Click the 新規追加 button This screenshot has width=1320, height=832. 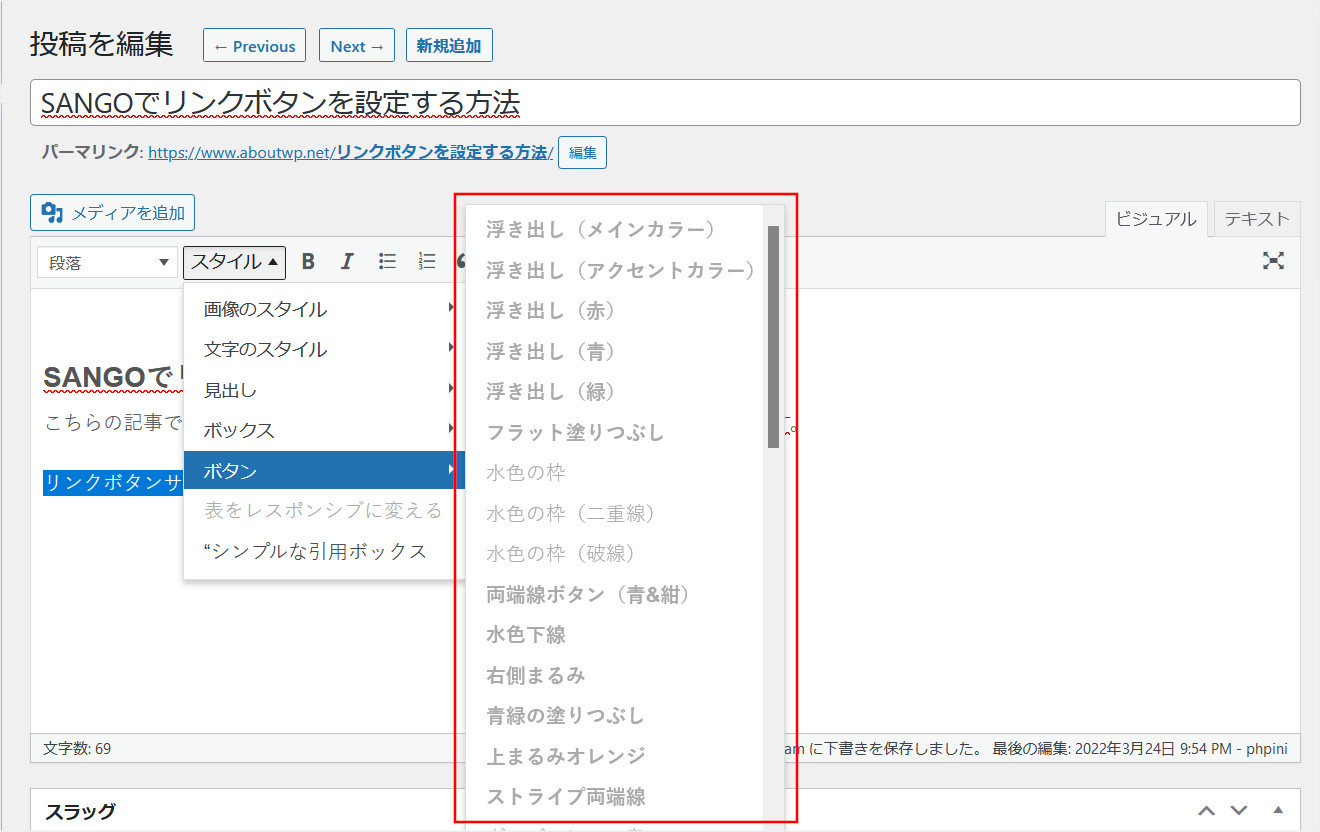(x=449, y=46)
